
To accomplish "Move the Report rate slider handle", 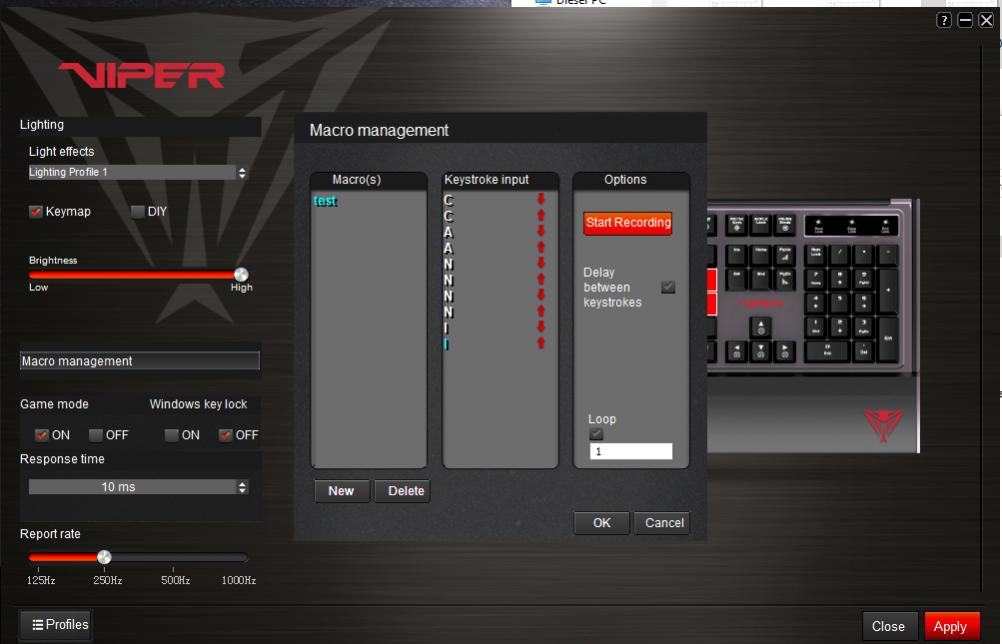I will point(104,557).
